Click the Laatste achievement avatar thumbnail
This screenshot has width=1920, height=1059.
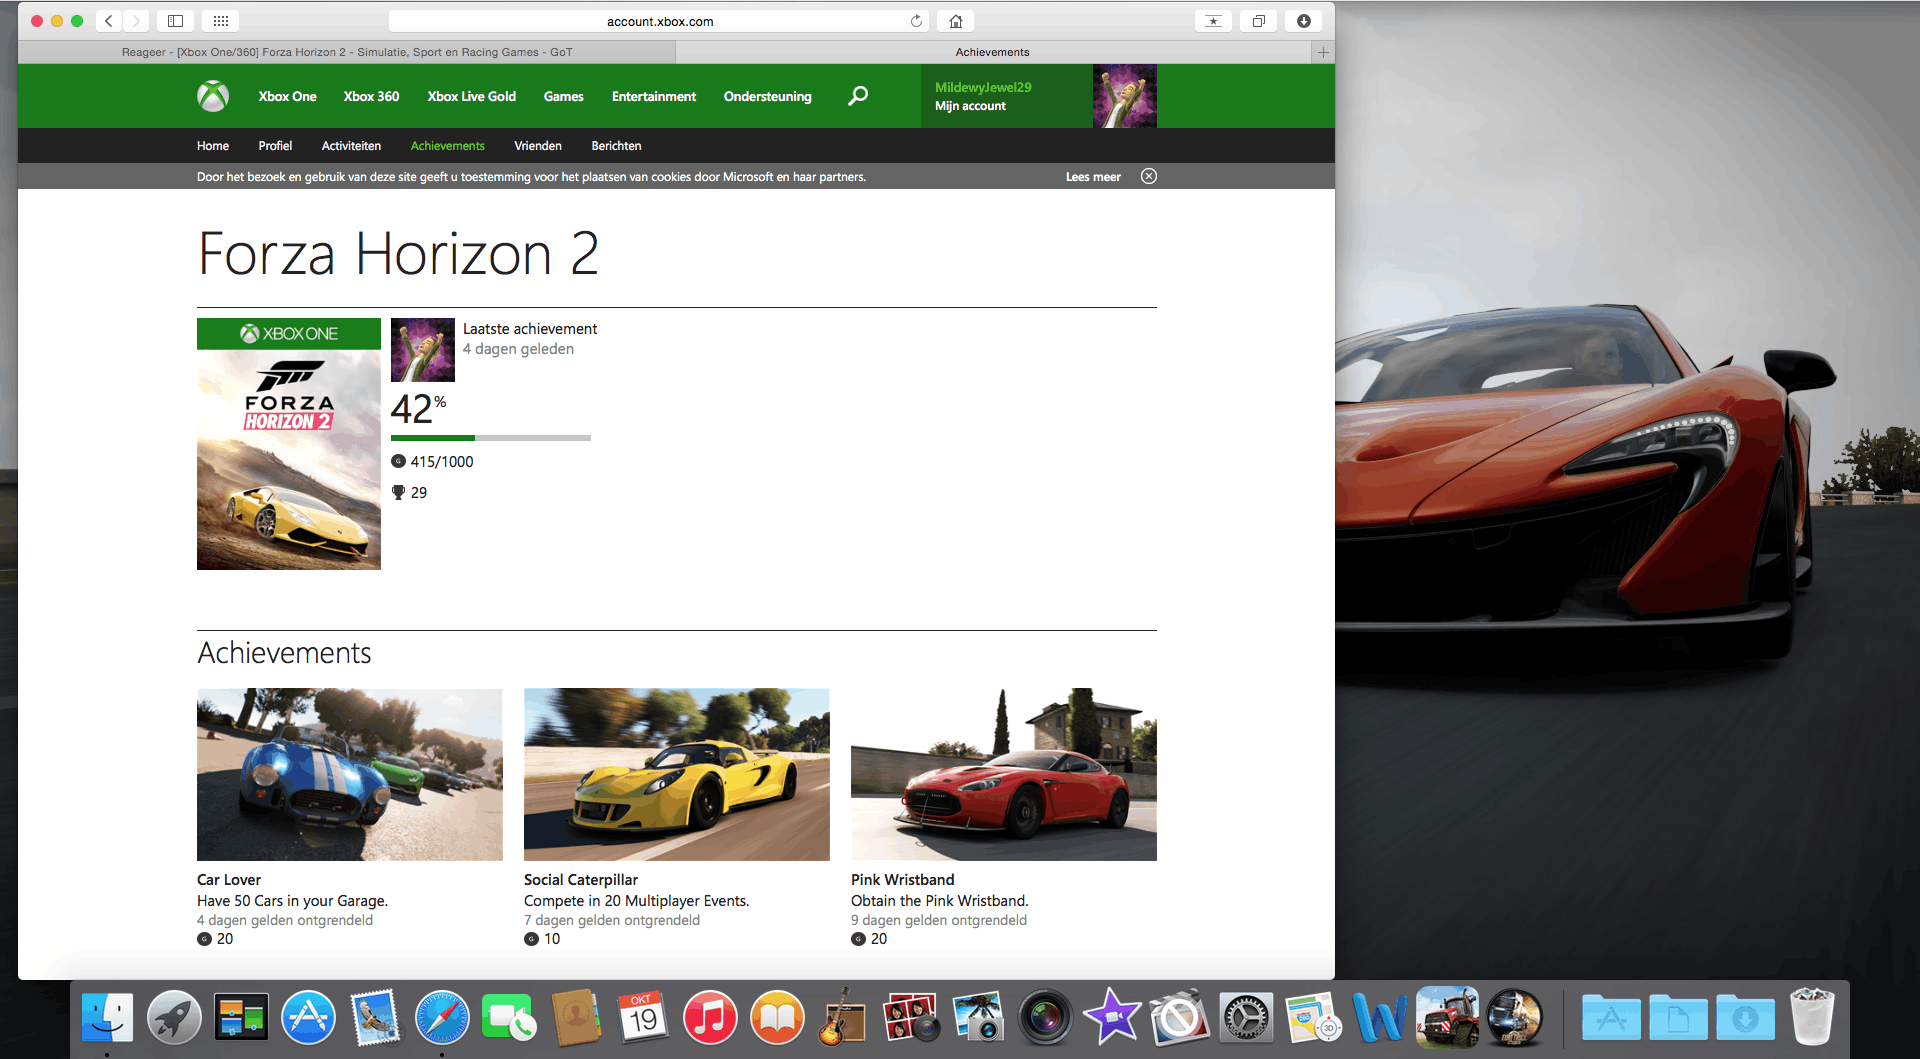click(x=423, y=350)
